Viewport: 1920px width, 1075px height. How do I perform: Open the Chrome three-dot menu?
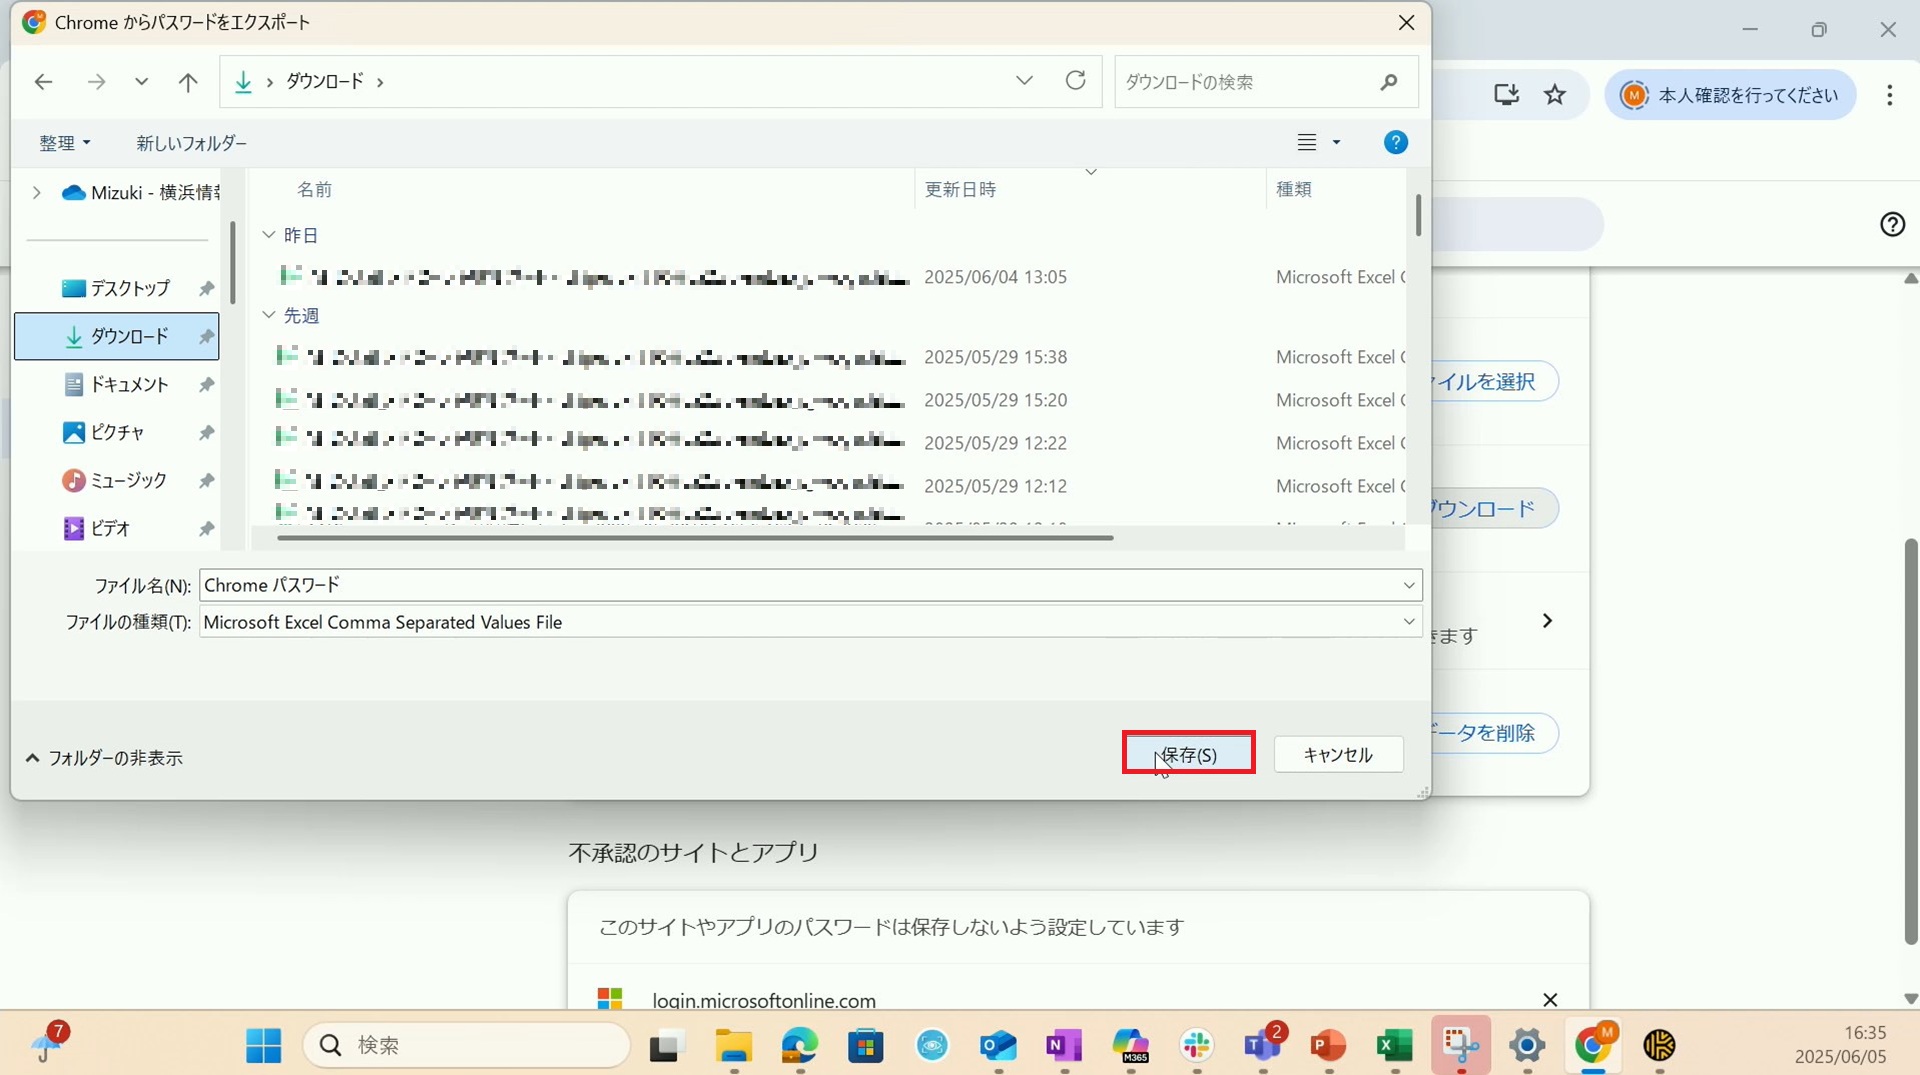pos(1889,95)
